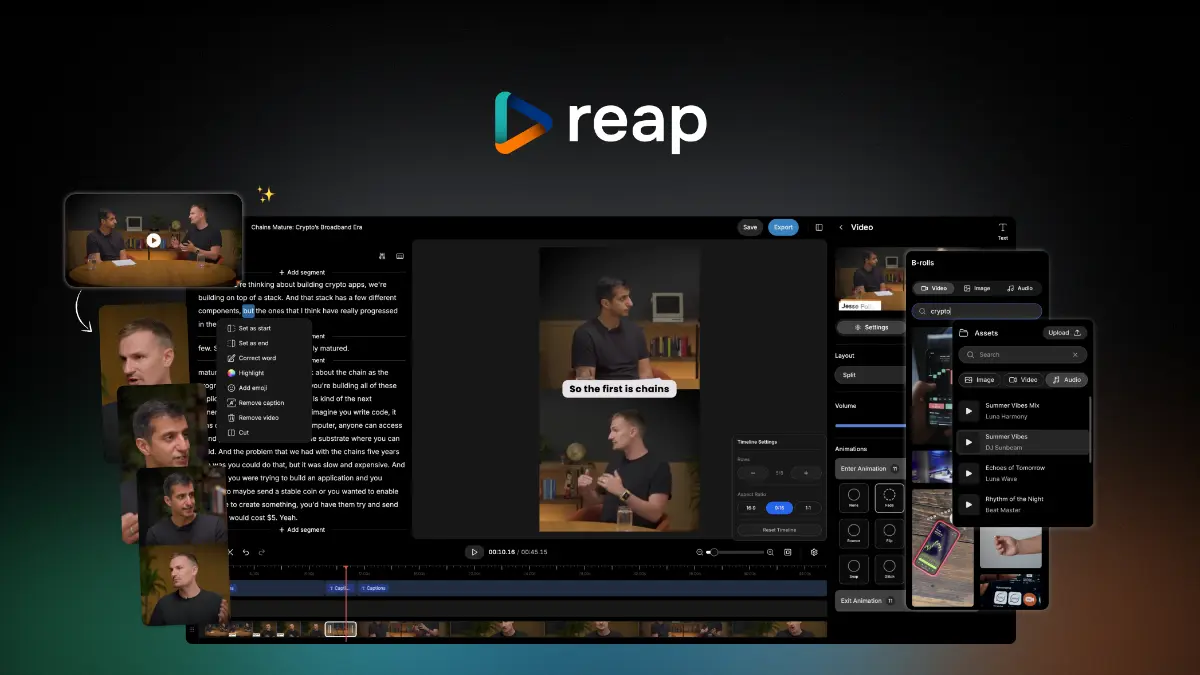This screenshot has height=675, width=1200.
Task: Switch to the Image tab in B-rolls
Action: click(979, 287)
